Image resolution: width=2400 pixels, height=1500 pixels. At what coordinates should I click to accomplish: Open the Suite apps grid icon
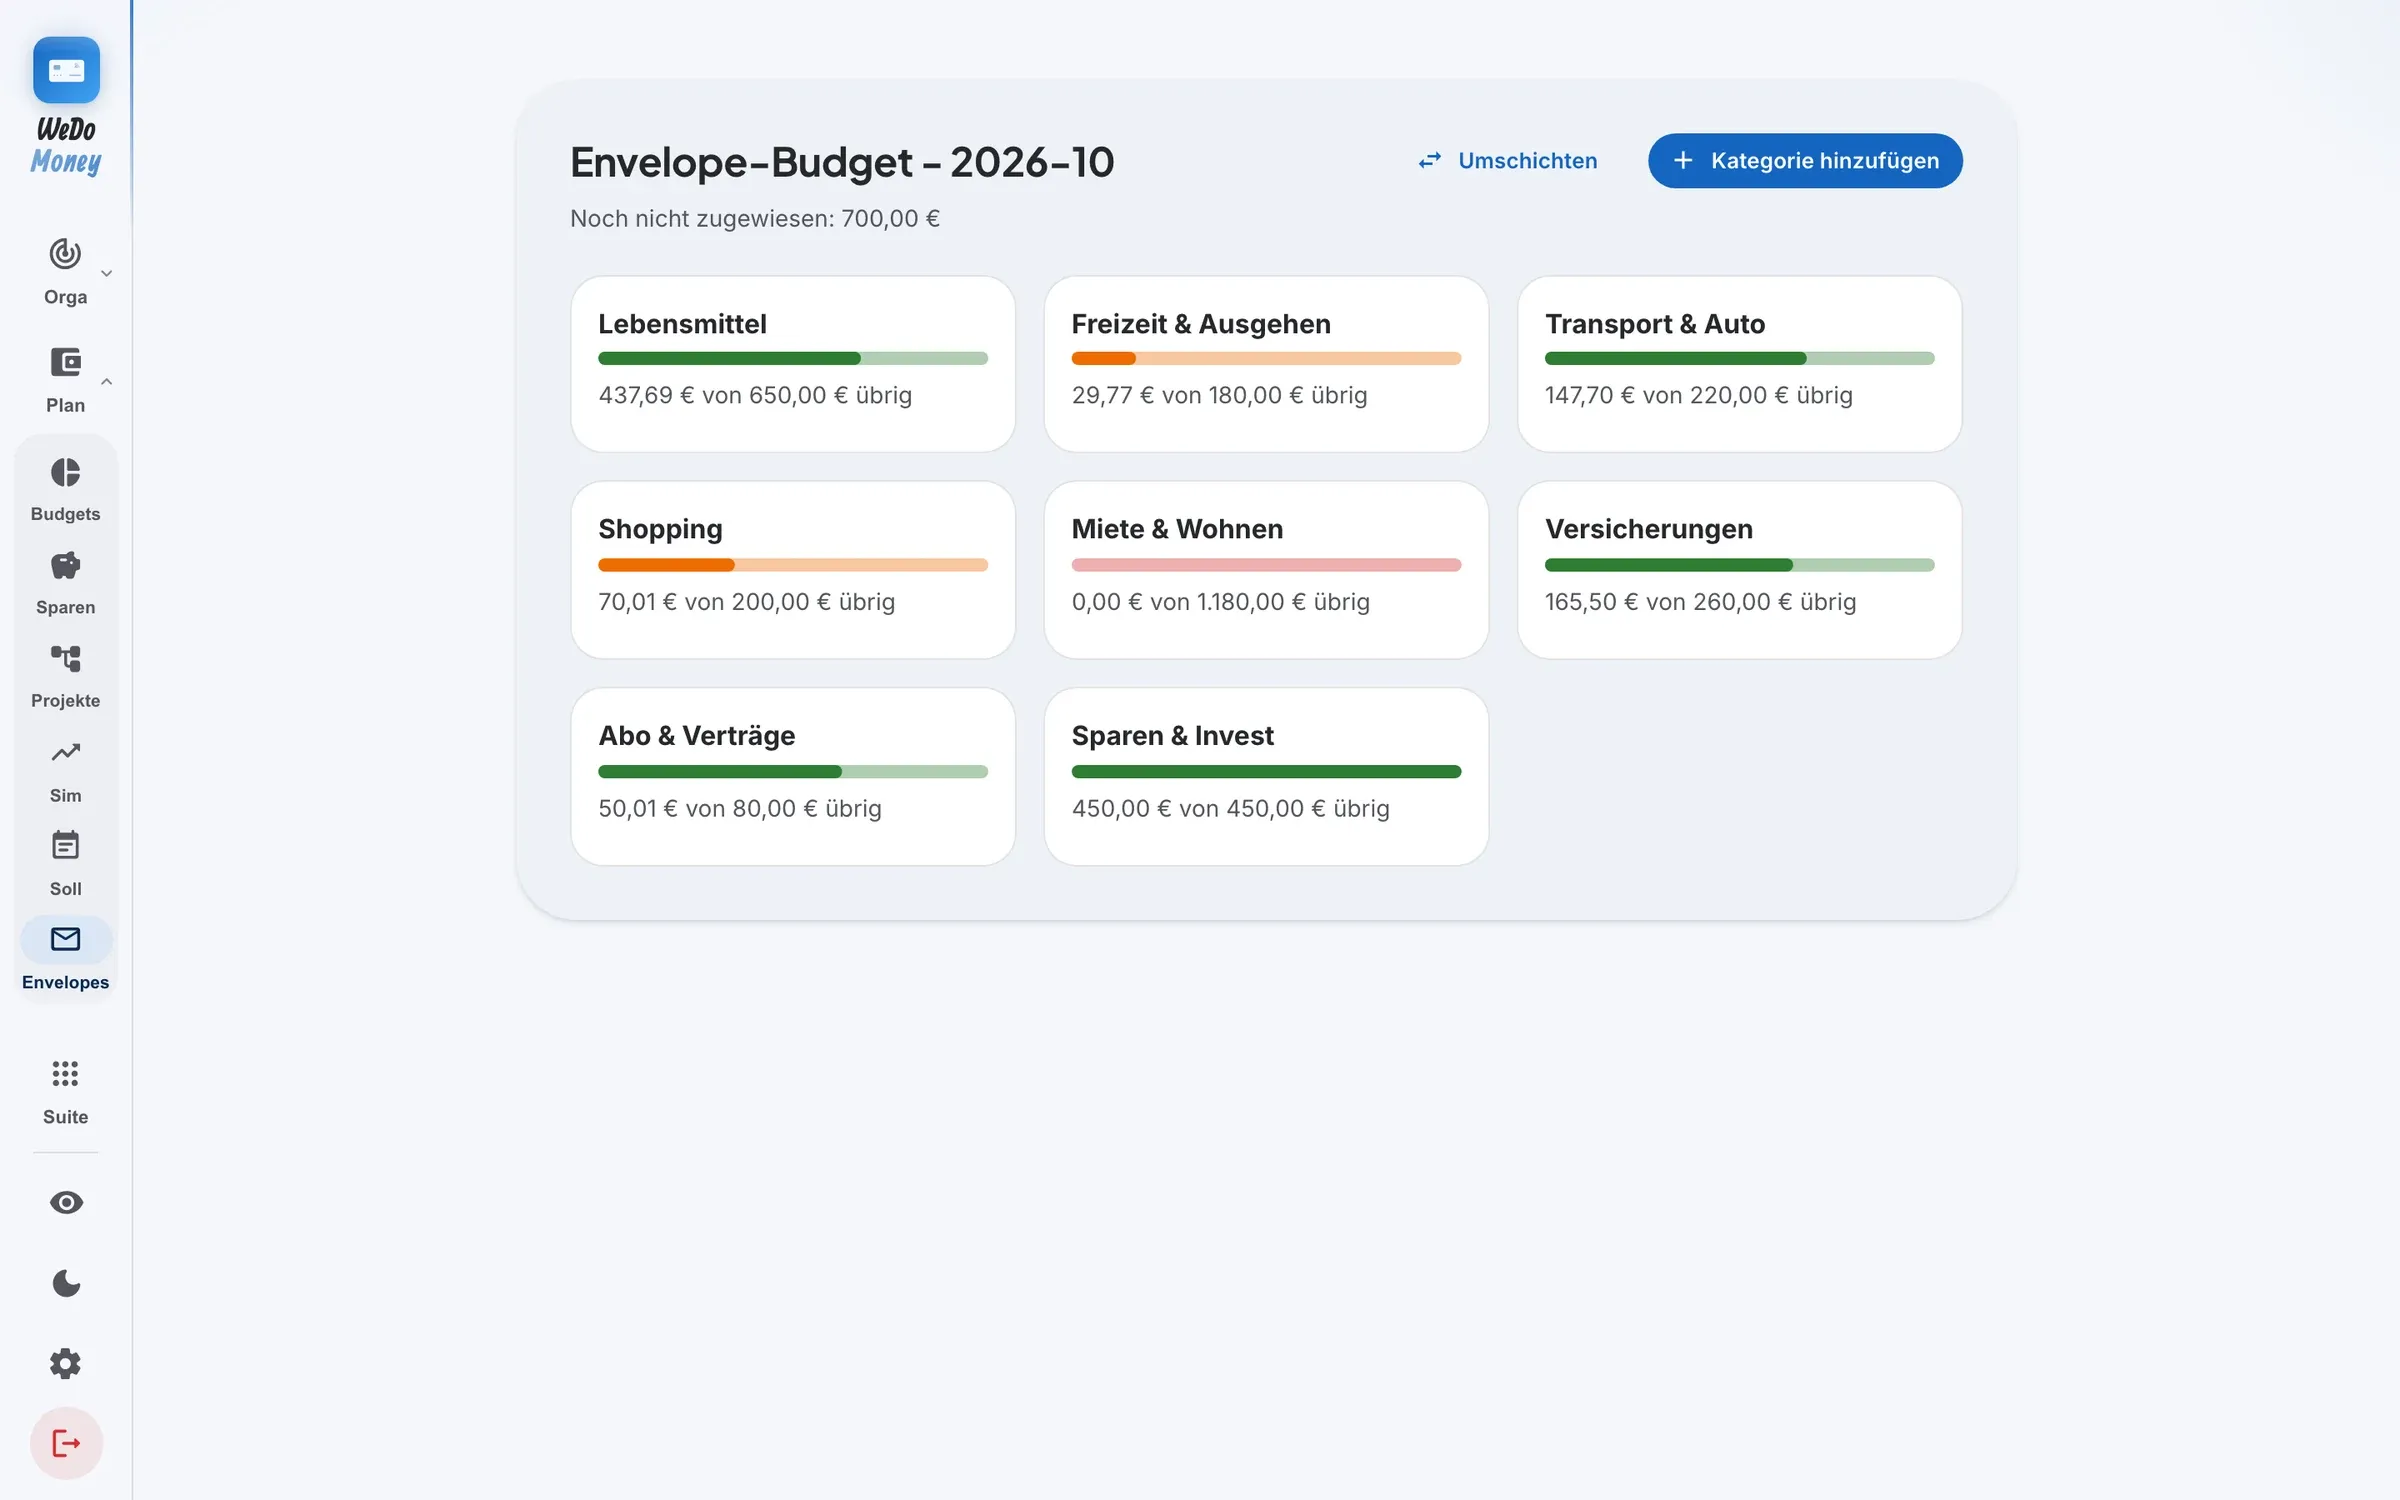pos(65,1074)
